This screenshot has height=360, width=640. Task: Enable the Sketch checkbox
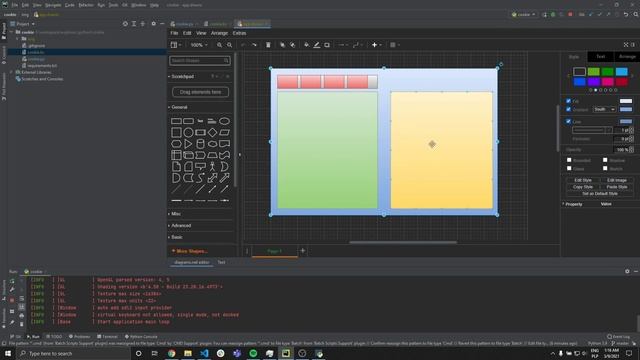(x=605, y=168)
